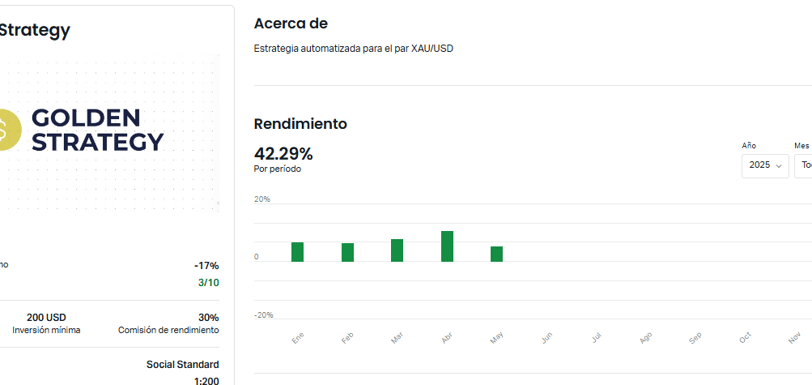The width and height of the screenshot is (812, 385).
Task: Click the 200 USD minimum investment value
Action: (47, 318)
